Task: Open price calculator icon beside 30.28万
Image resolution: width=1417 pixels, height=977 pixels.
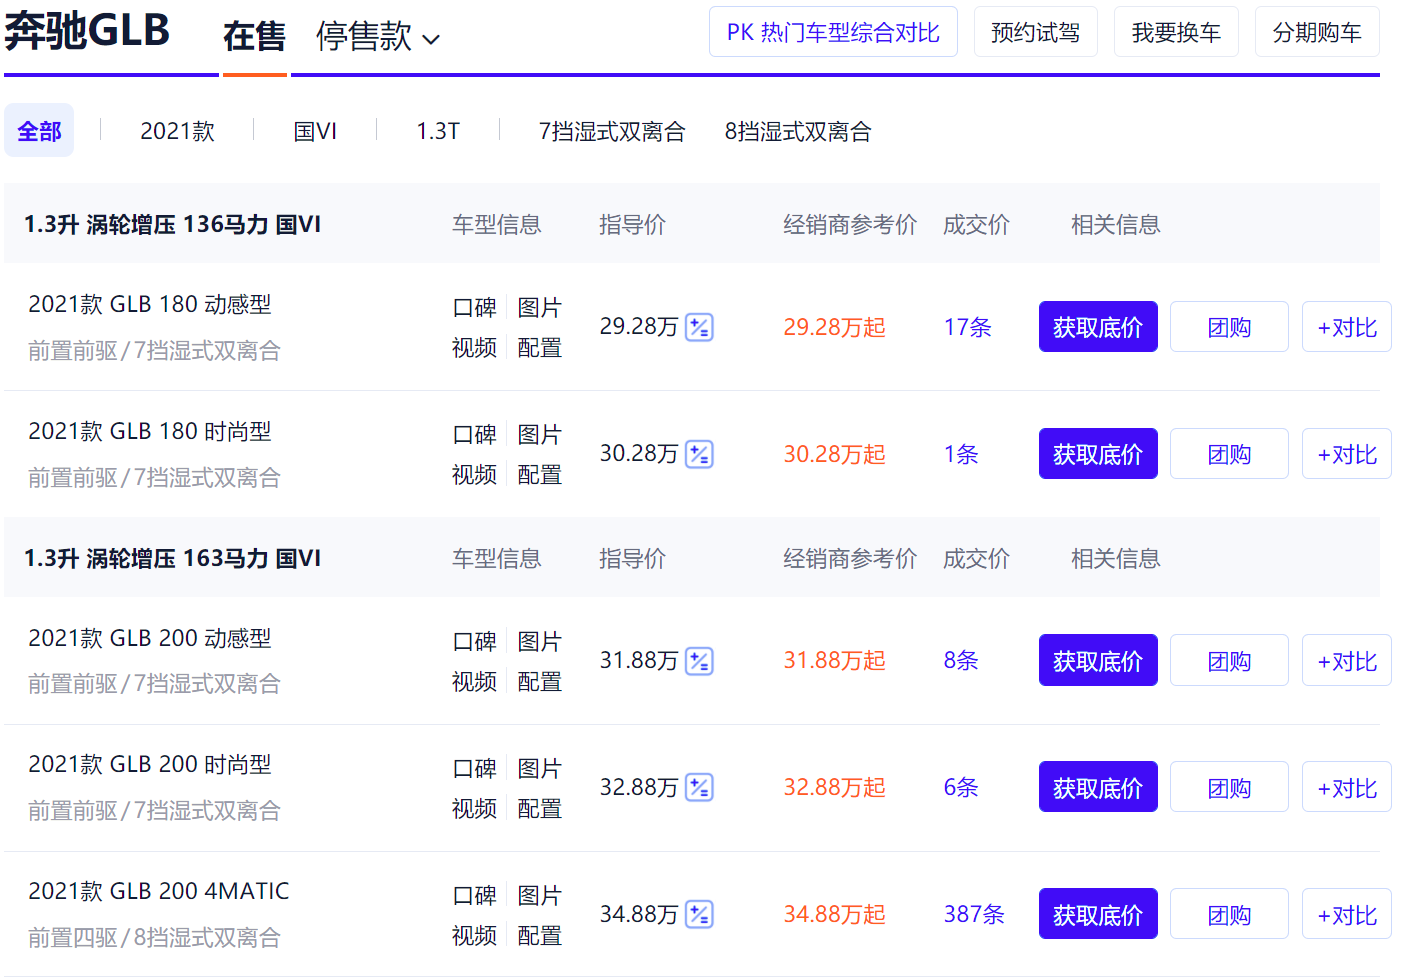Action: point(699,454)
